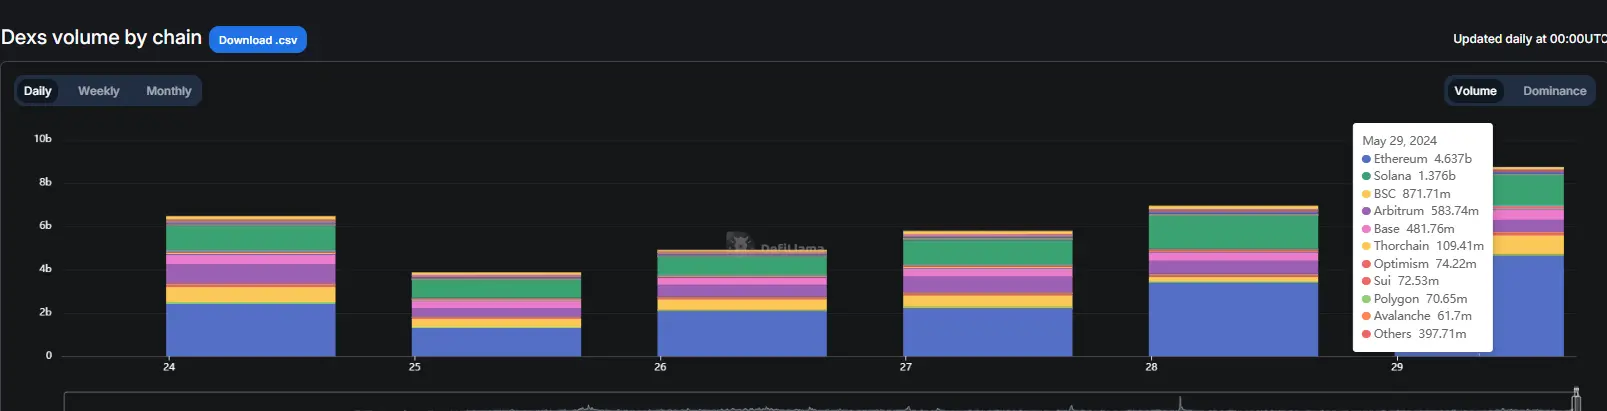Screen dimensions: 1607x411
Task: Click the 'BSC 871.71m' tooltip row
Action: pos(1406,194)
